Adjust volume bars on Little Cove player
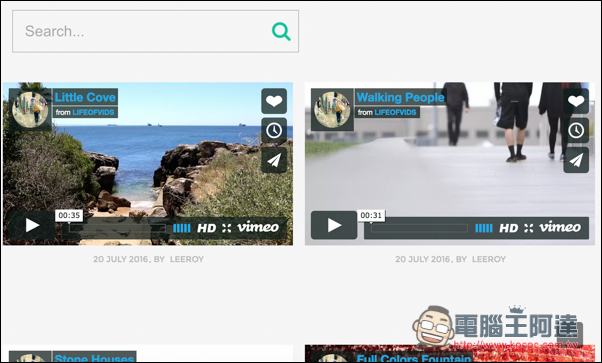The width and height of the screenshot is (602, 363). 182,228
